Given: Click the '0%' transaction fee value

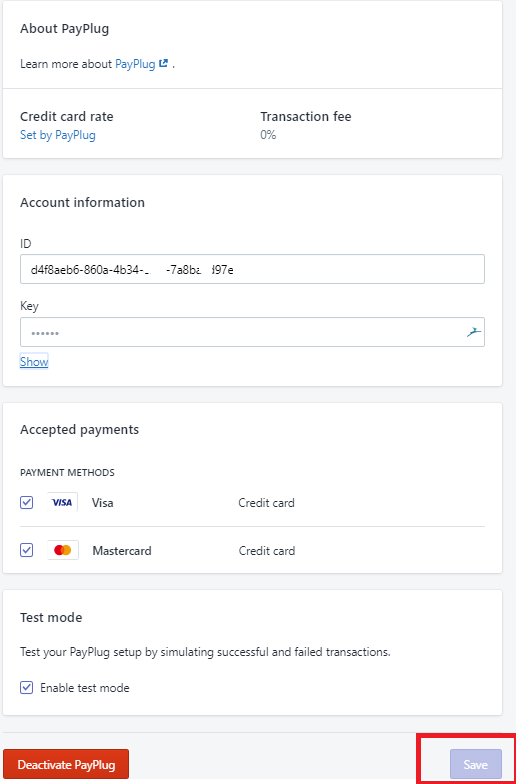Looking at the screenshot, I should 268,135.
